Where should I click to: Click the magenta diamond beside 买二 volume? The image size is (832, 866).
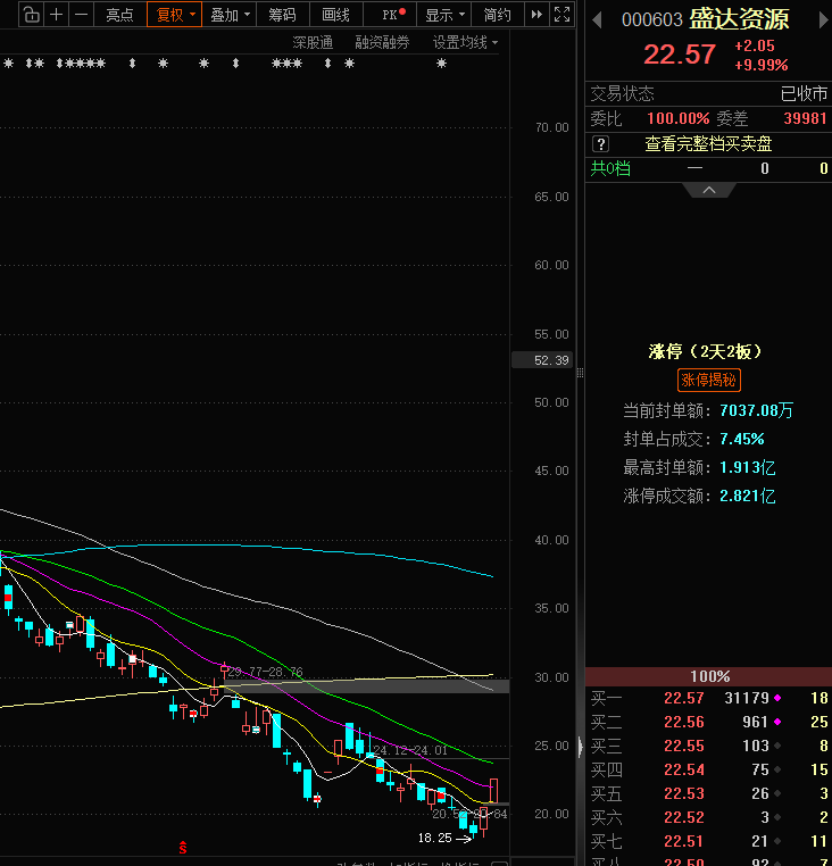click(777, 722)
